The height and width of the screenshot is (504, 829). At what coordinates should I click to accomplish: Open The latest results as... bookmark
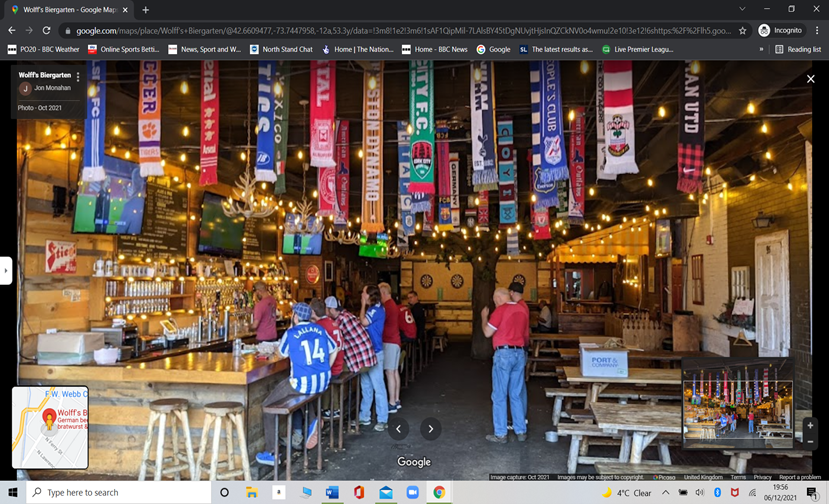click(556, 49)
